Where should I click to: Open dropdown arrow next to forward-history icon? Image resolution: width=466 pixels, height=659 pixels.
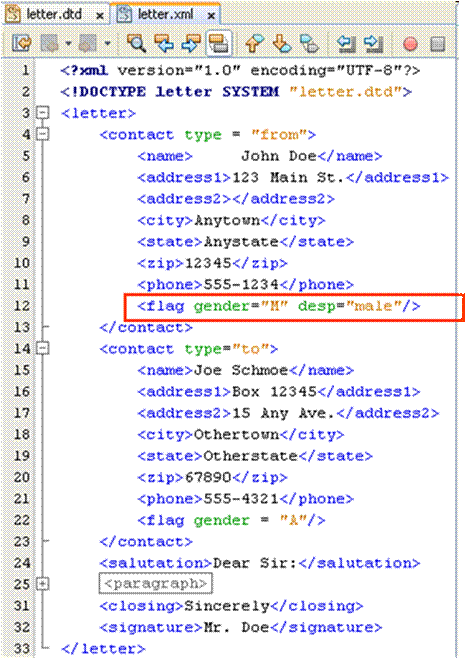(108, 43)
